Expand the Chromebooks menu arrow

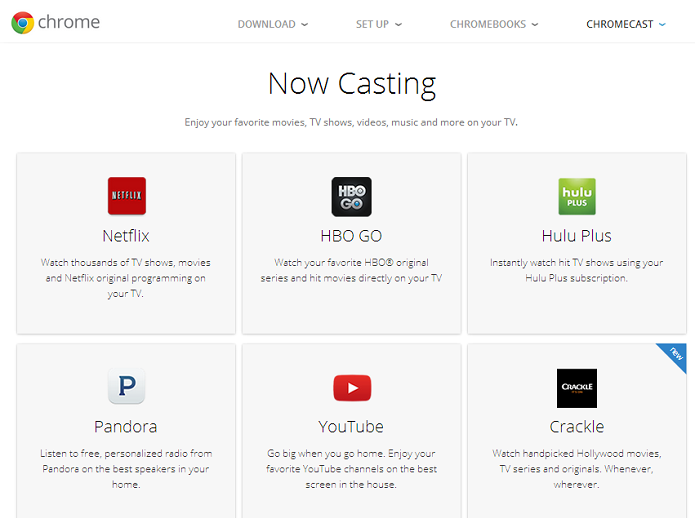click(535, 24)
